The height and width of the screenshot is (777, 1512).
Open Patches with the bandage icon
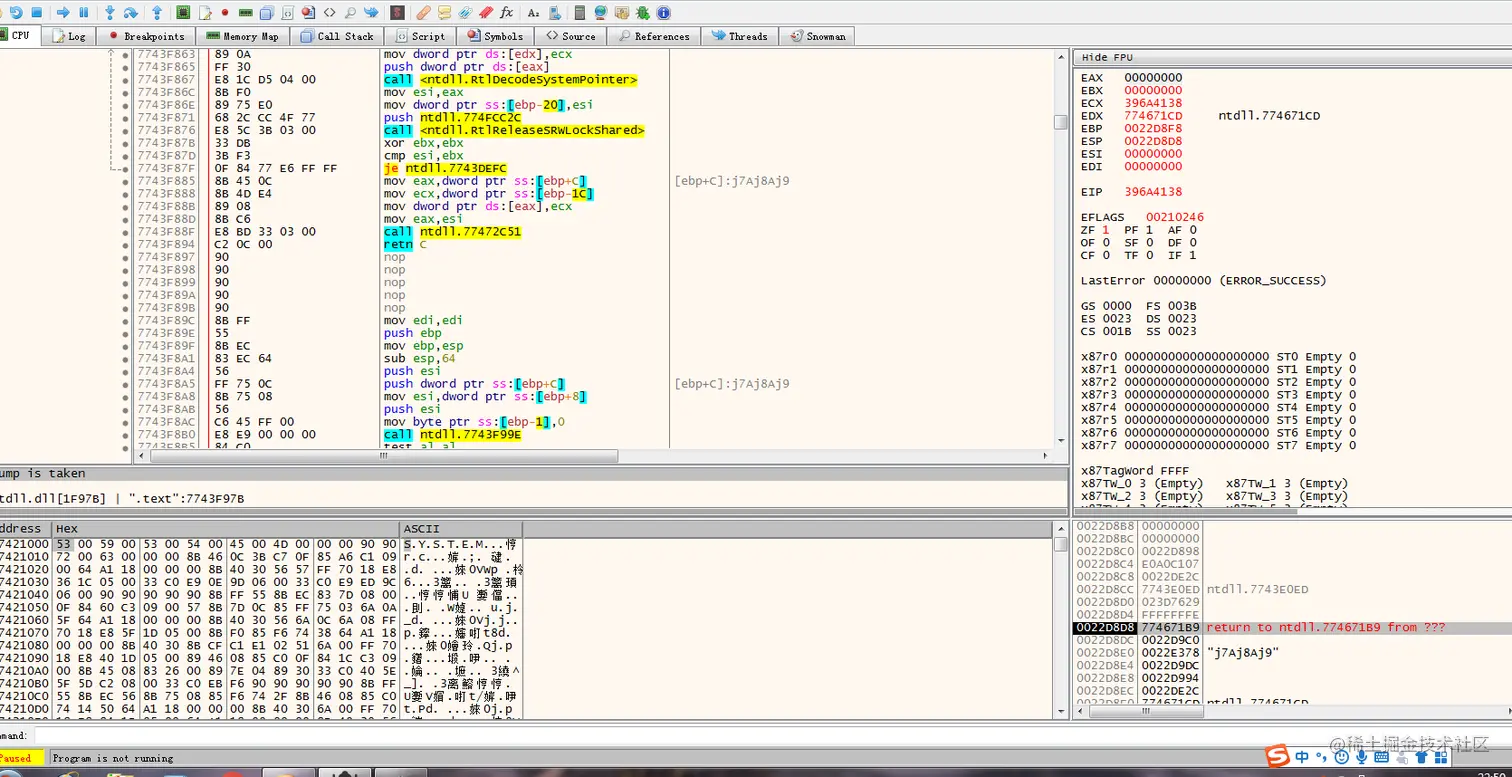click(423, 12)
